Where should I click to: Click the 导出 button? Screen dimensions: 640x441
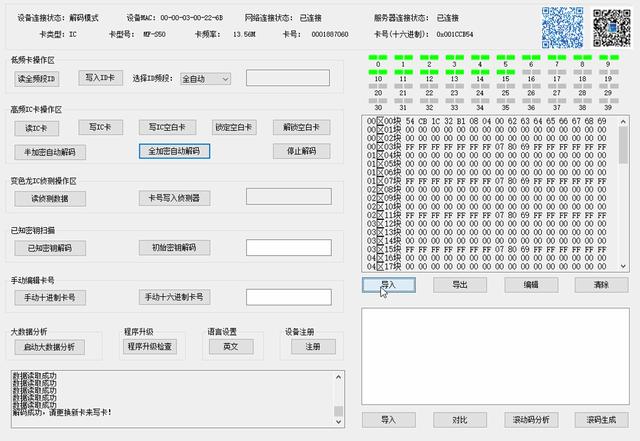pos(460,285)
